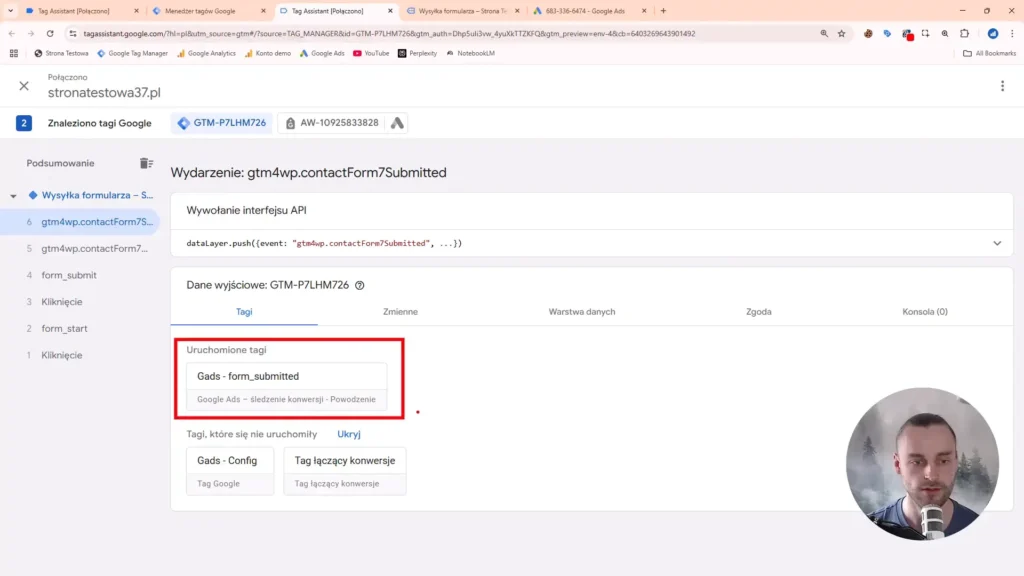Image resolution: width=1024 pixels, height=576 pixels.
Task: Click the address bar URL field
Action: (389, 33)
